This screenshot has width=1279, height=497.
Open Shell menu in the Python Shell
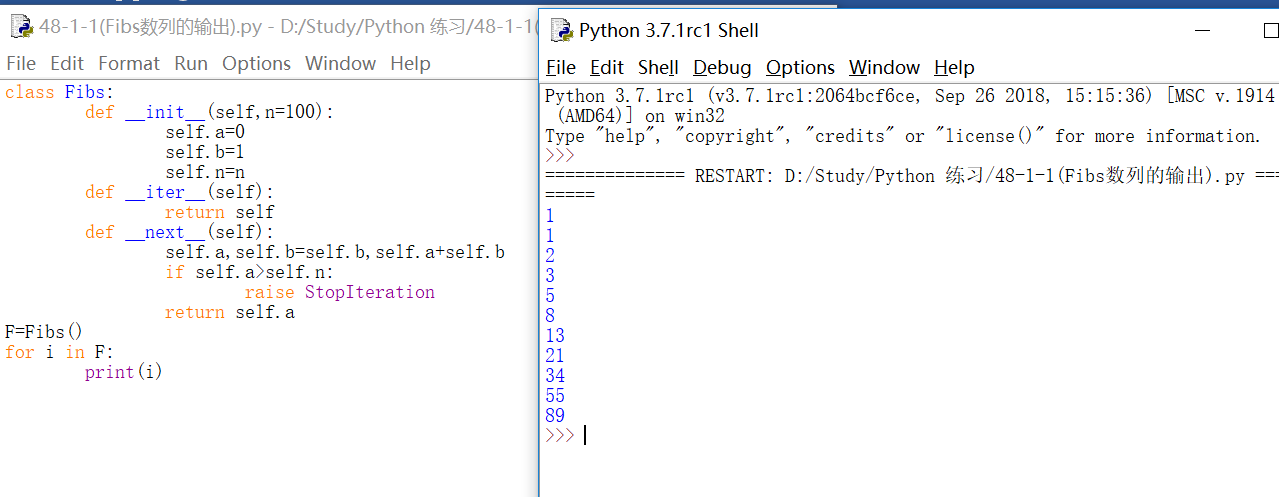[x=658, y=67]
